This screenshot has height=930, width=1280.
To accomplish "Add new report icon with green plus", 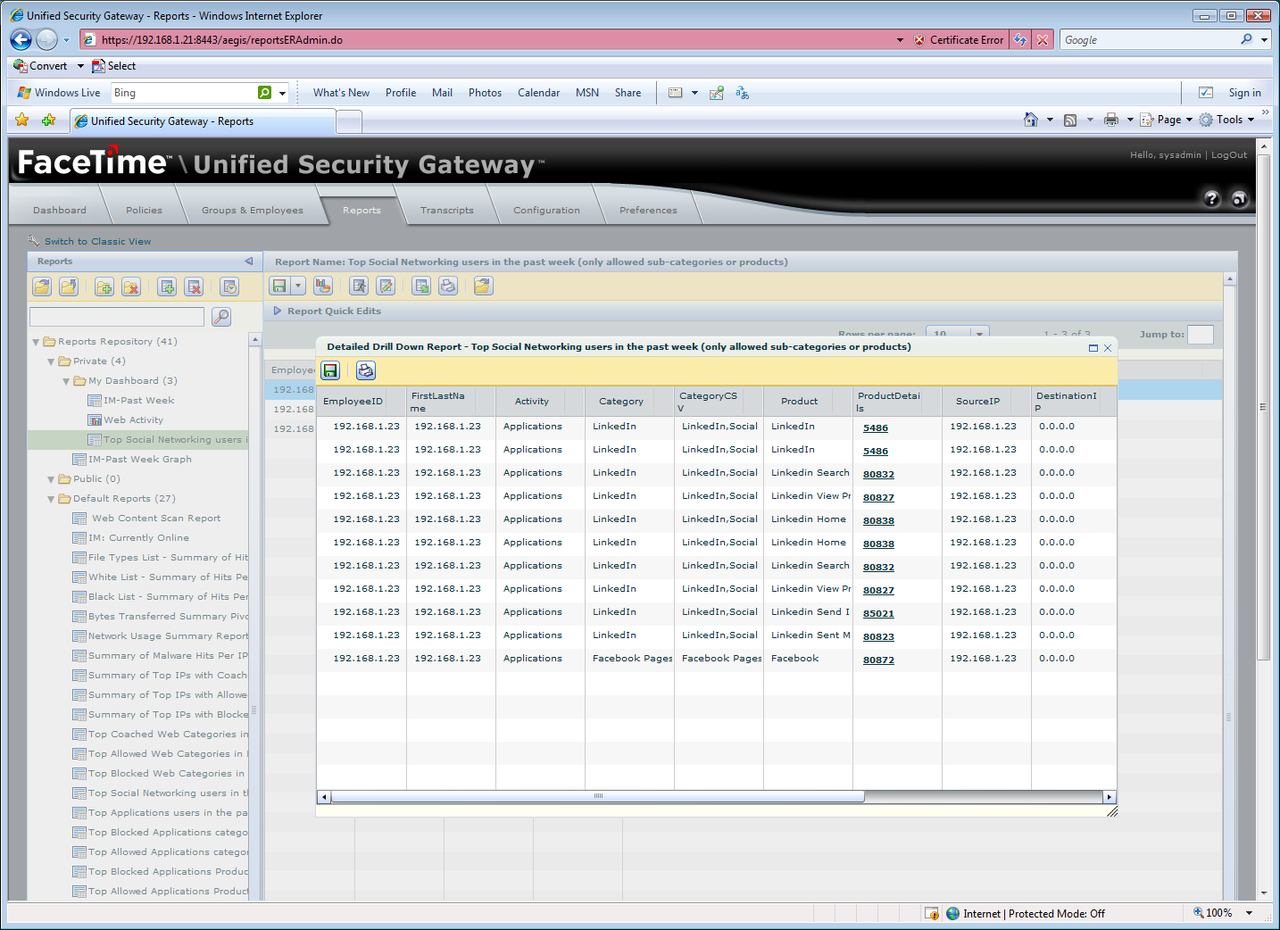I will pyautogui.click(x=168, y=287).
